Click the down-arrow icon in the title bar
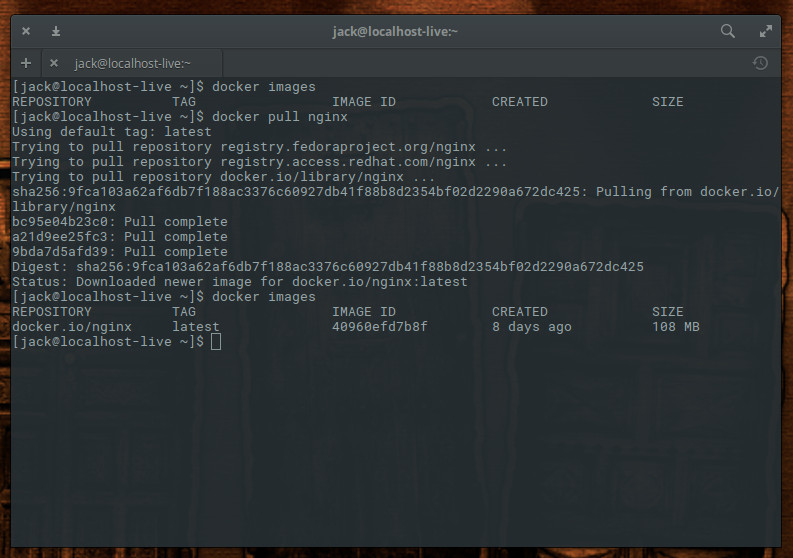The image size is (793, 558). (x=56, y=31)
